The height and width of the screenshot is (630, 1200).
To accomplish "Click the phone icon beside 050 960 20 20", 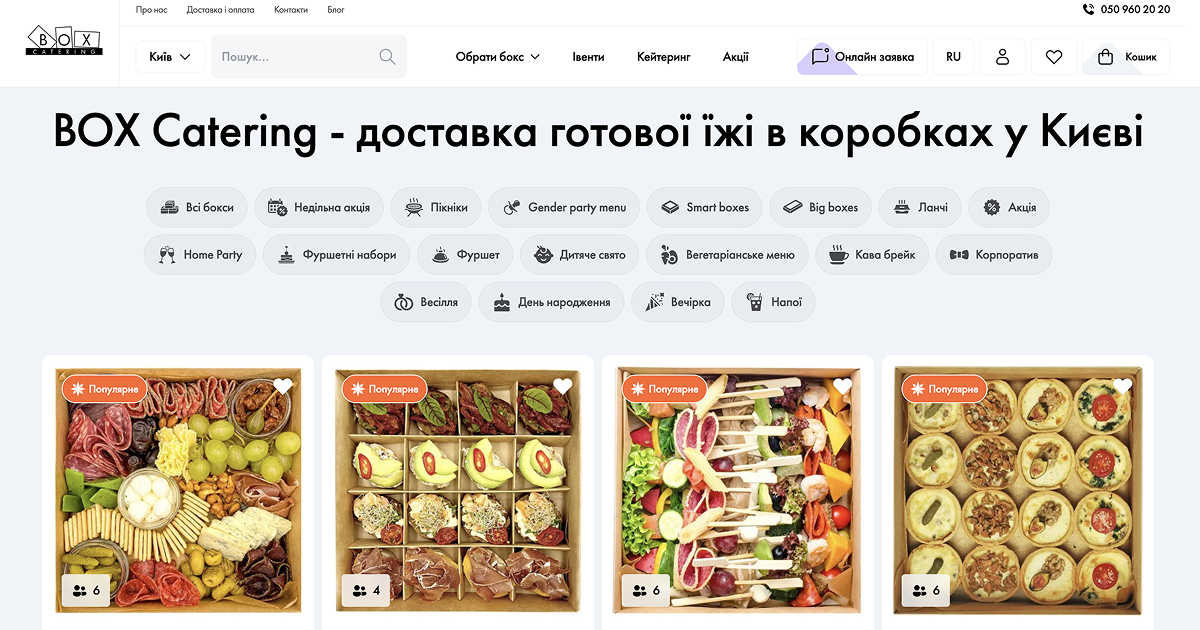I will (1088, 9).
